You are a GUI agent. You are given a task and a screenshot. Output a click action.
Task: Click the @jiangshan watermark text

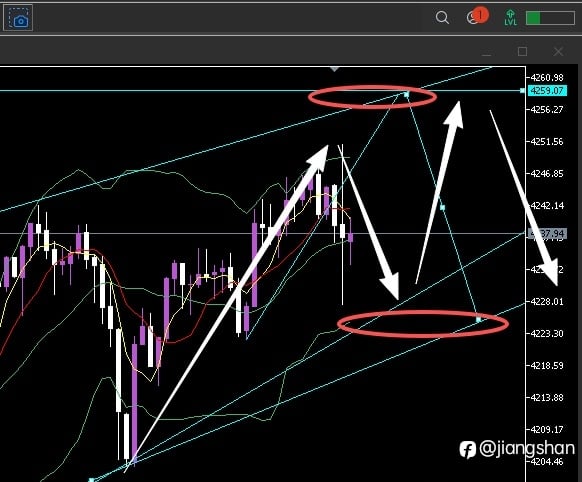[x=527, y=449]
